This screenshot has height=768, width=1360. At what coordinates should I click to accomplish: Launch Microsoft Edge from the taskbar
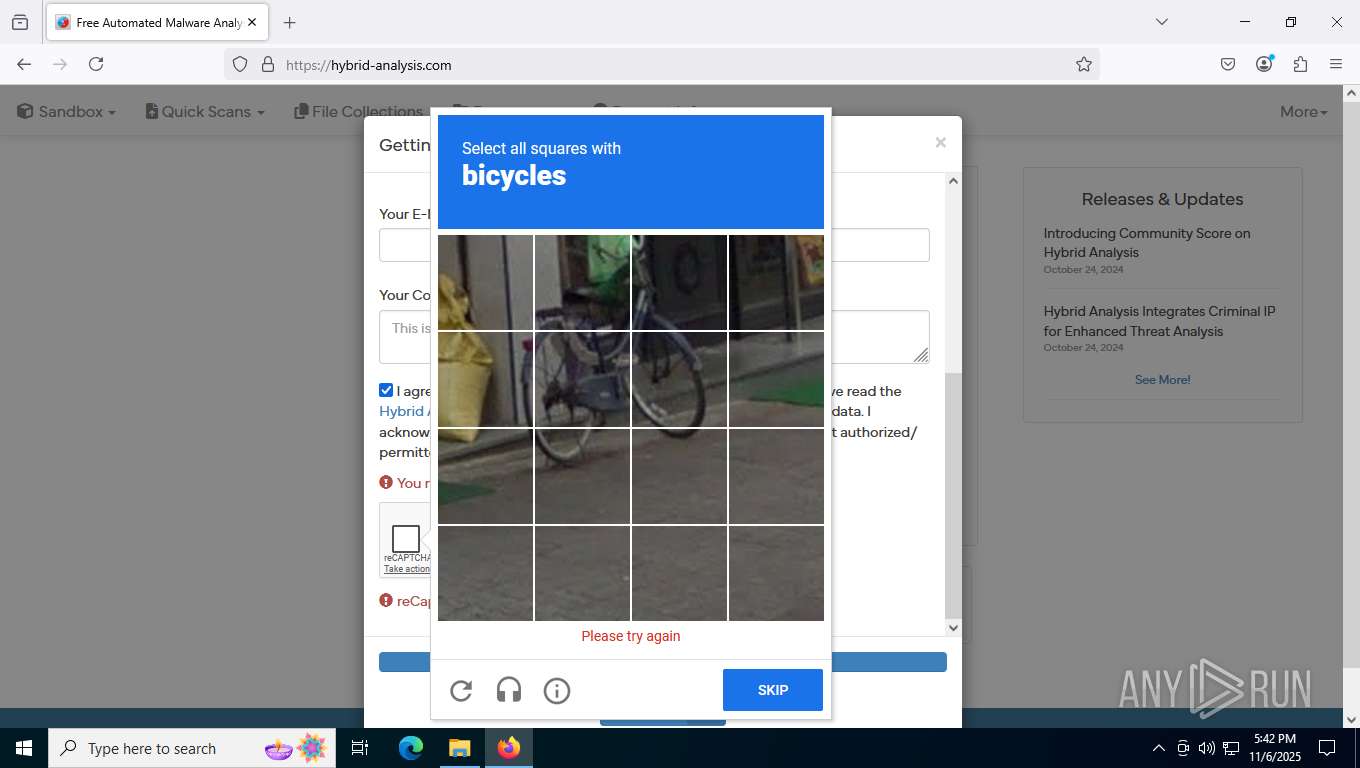[x=411, y=748]
